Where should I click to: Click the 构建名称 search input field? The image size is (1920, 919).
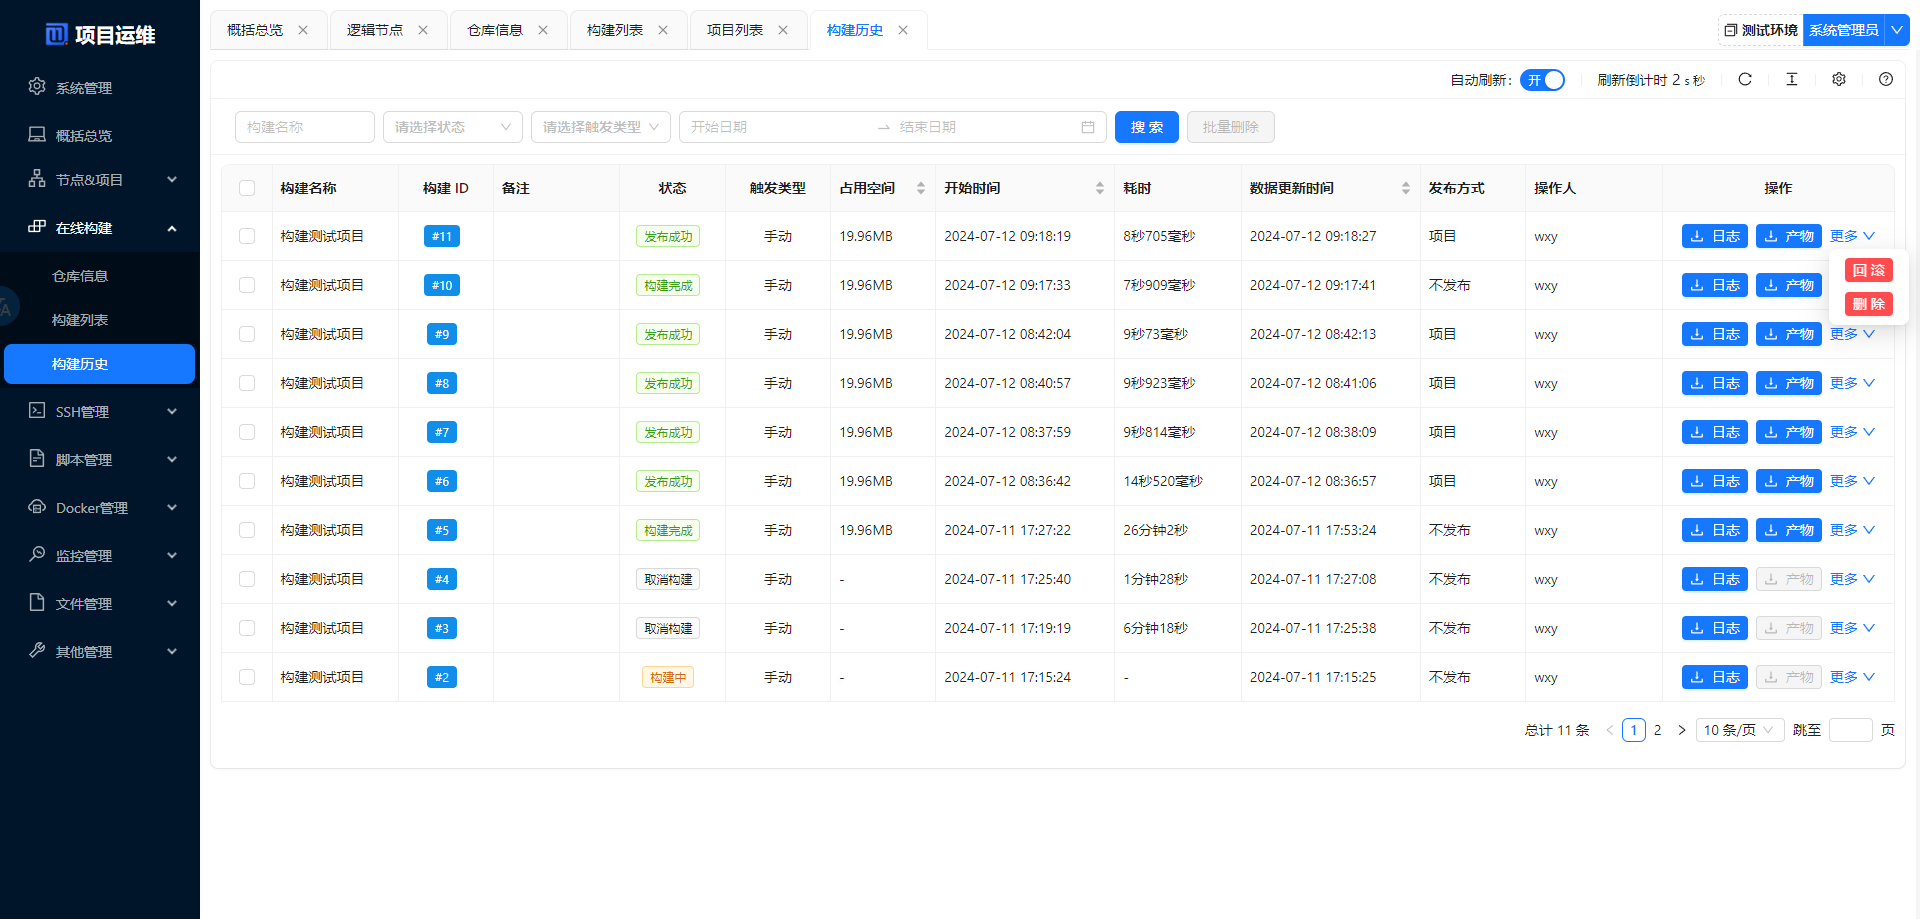(x=305, y=127)
